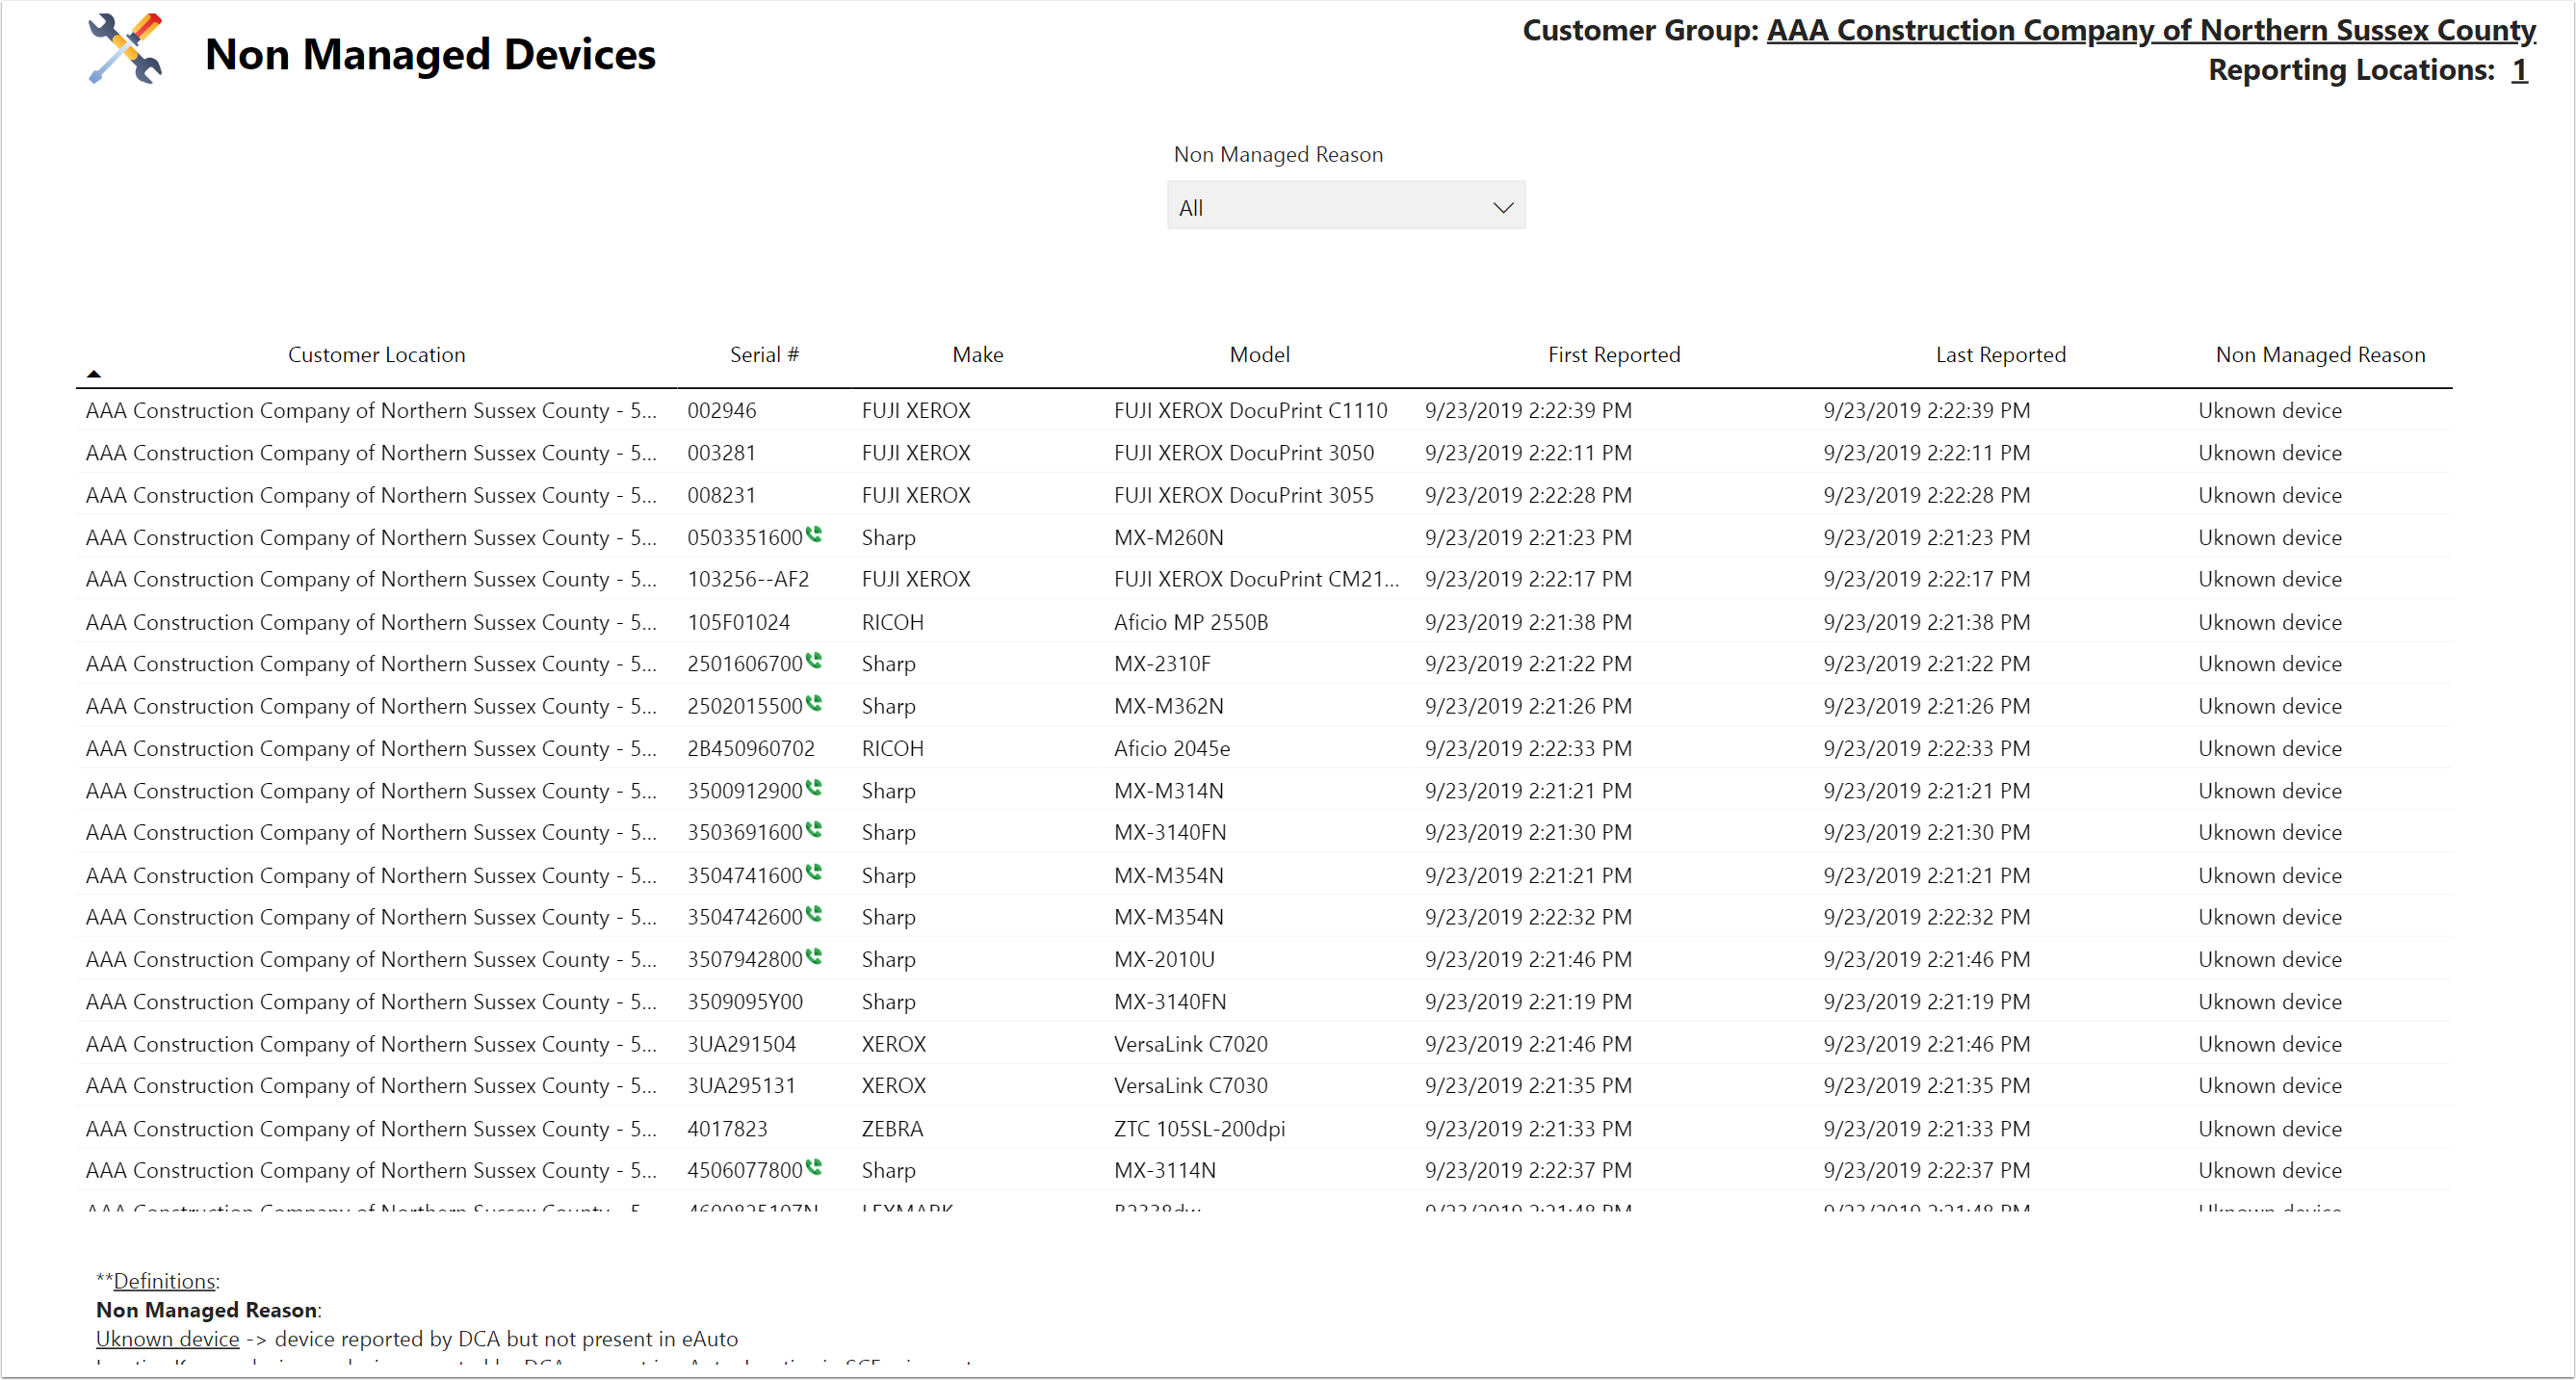Click model MX-M314N cell

click(x=1169, y=791)
